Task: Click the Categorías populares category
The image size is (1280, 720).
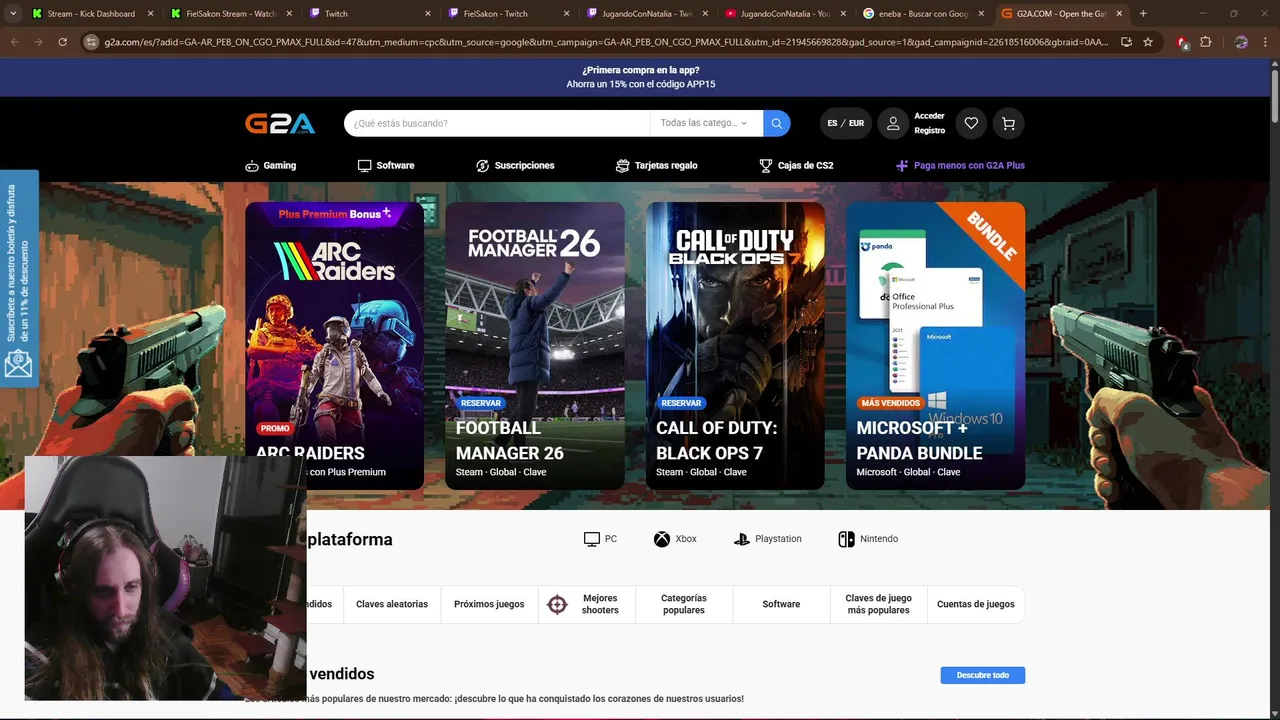Action: pyautogui.click(x=684, y=604)
